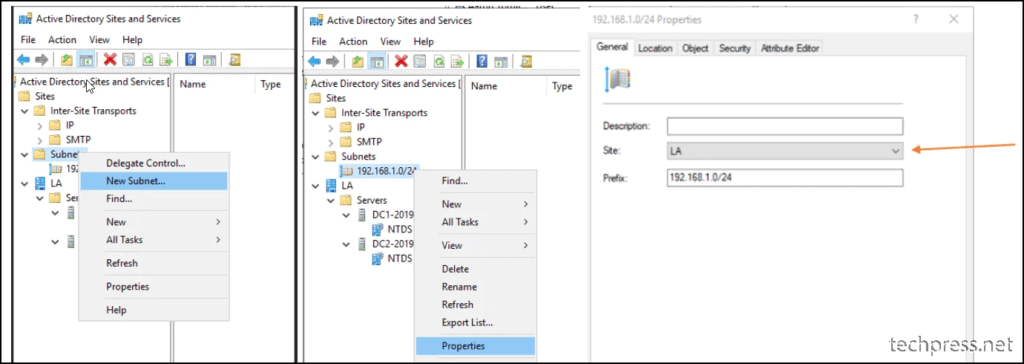Switch to the Location tab in Properties dialog
This screenshot has width=1024, height=364.
655,48
